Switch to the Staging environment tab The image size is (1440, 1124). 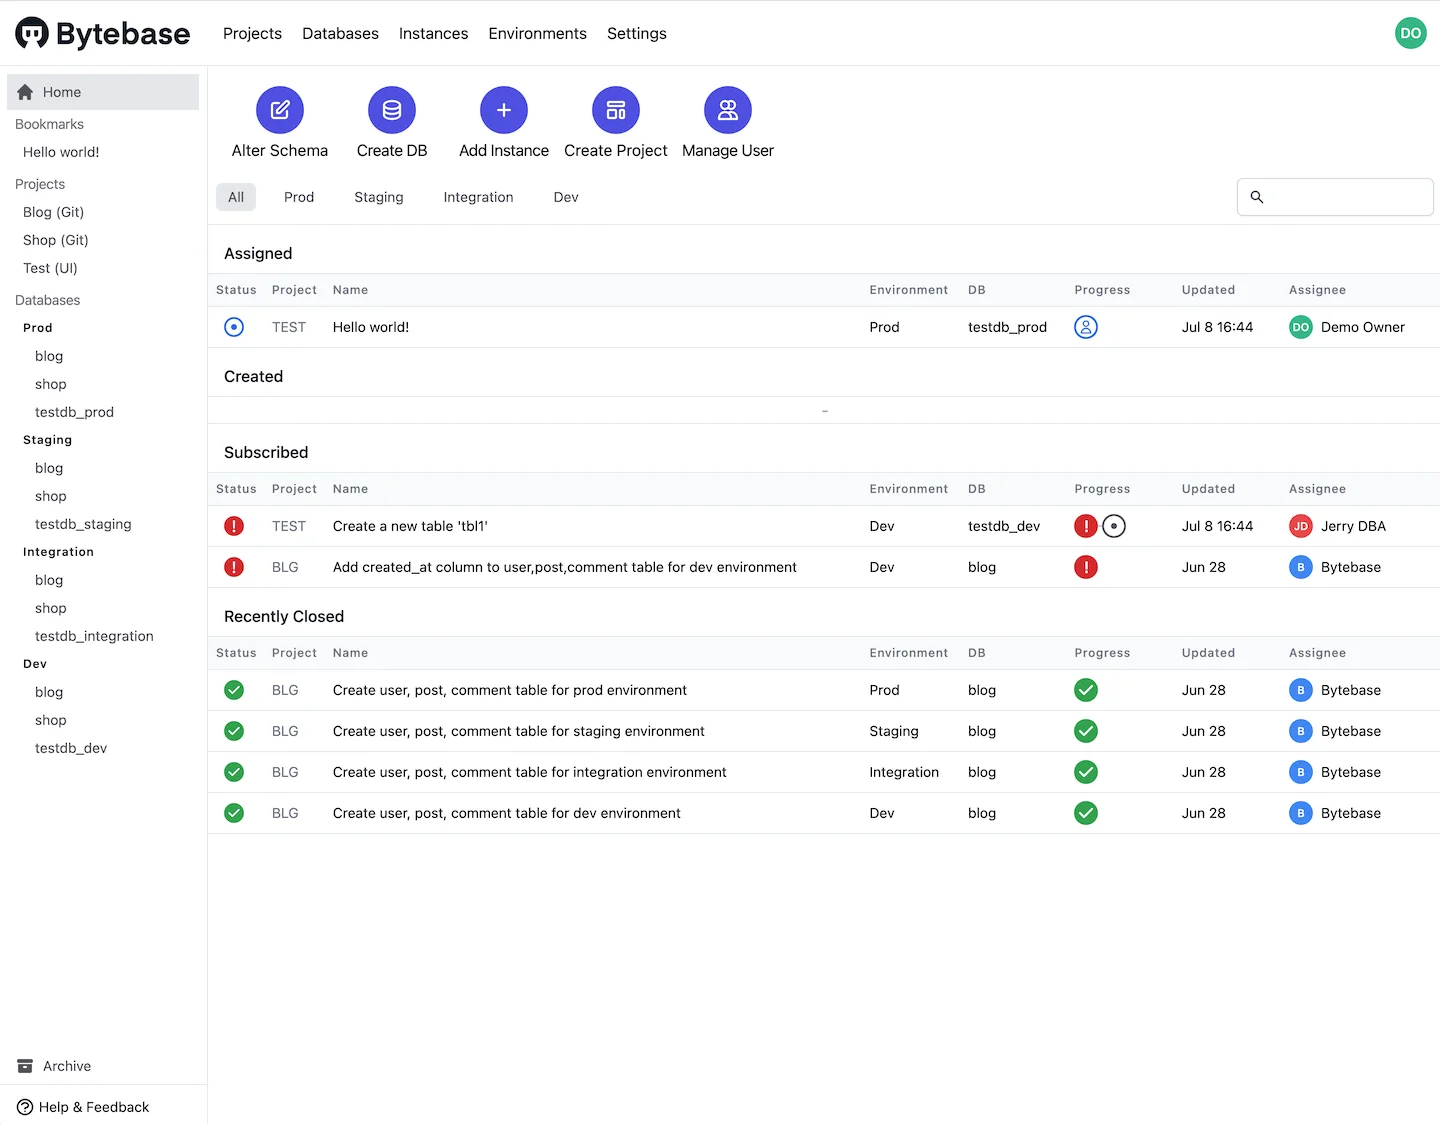coord(378,197)
